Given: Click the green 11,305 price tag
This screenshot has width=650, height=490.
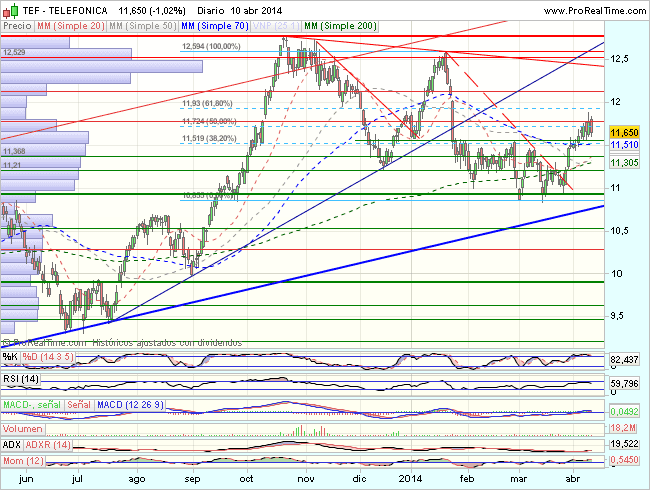Looking at the screenshot, I should [x=625, y=163].
